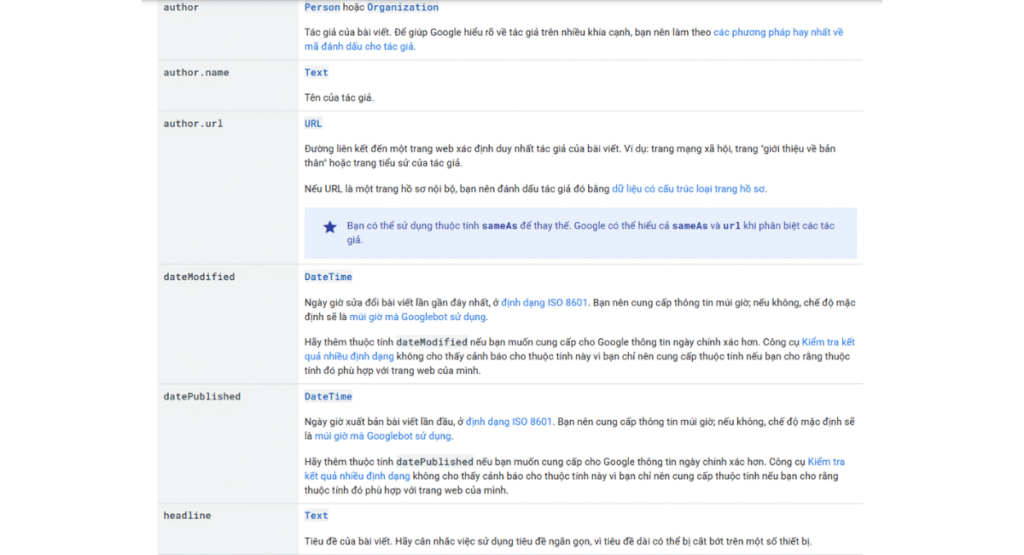Click the dateModified property name cell

pos(199,277)
